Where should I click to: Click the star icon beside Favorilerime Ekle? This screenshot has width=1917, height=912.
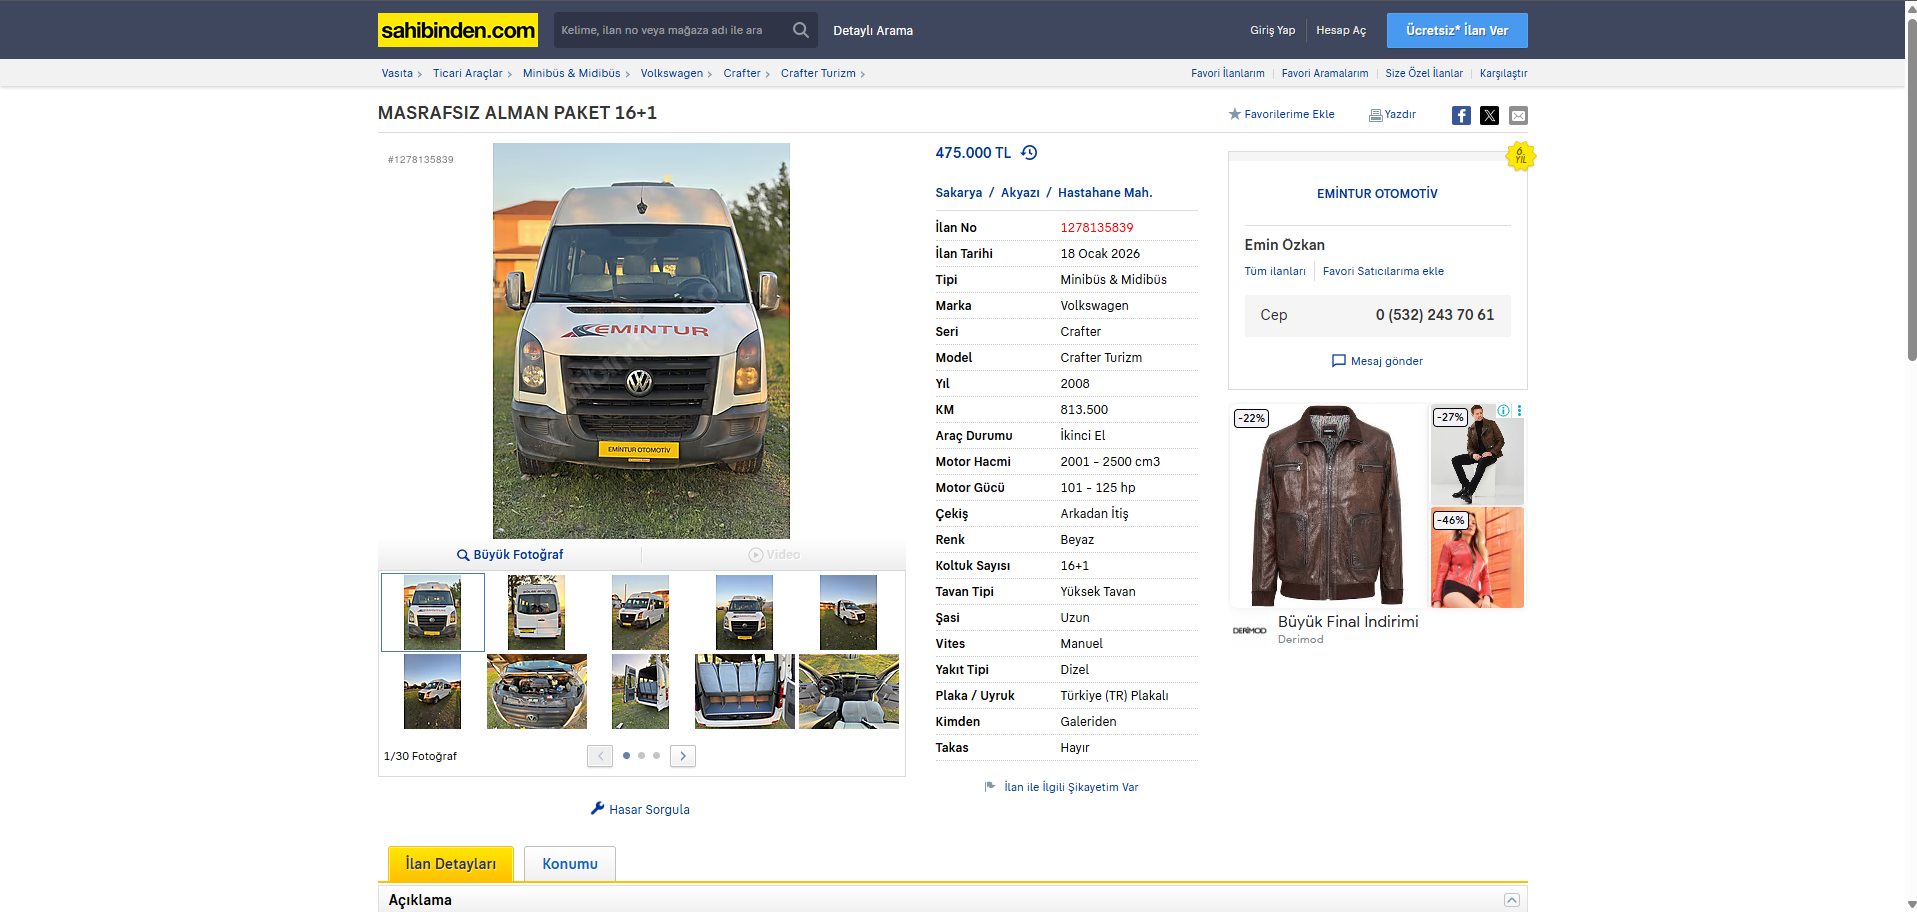pos(1234,114)
